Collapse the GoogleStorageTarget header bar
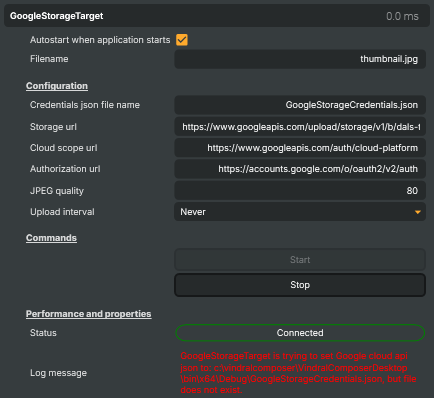434x398 pixels. point(217,16)
